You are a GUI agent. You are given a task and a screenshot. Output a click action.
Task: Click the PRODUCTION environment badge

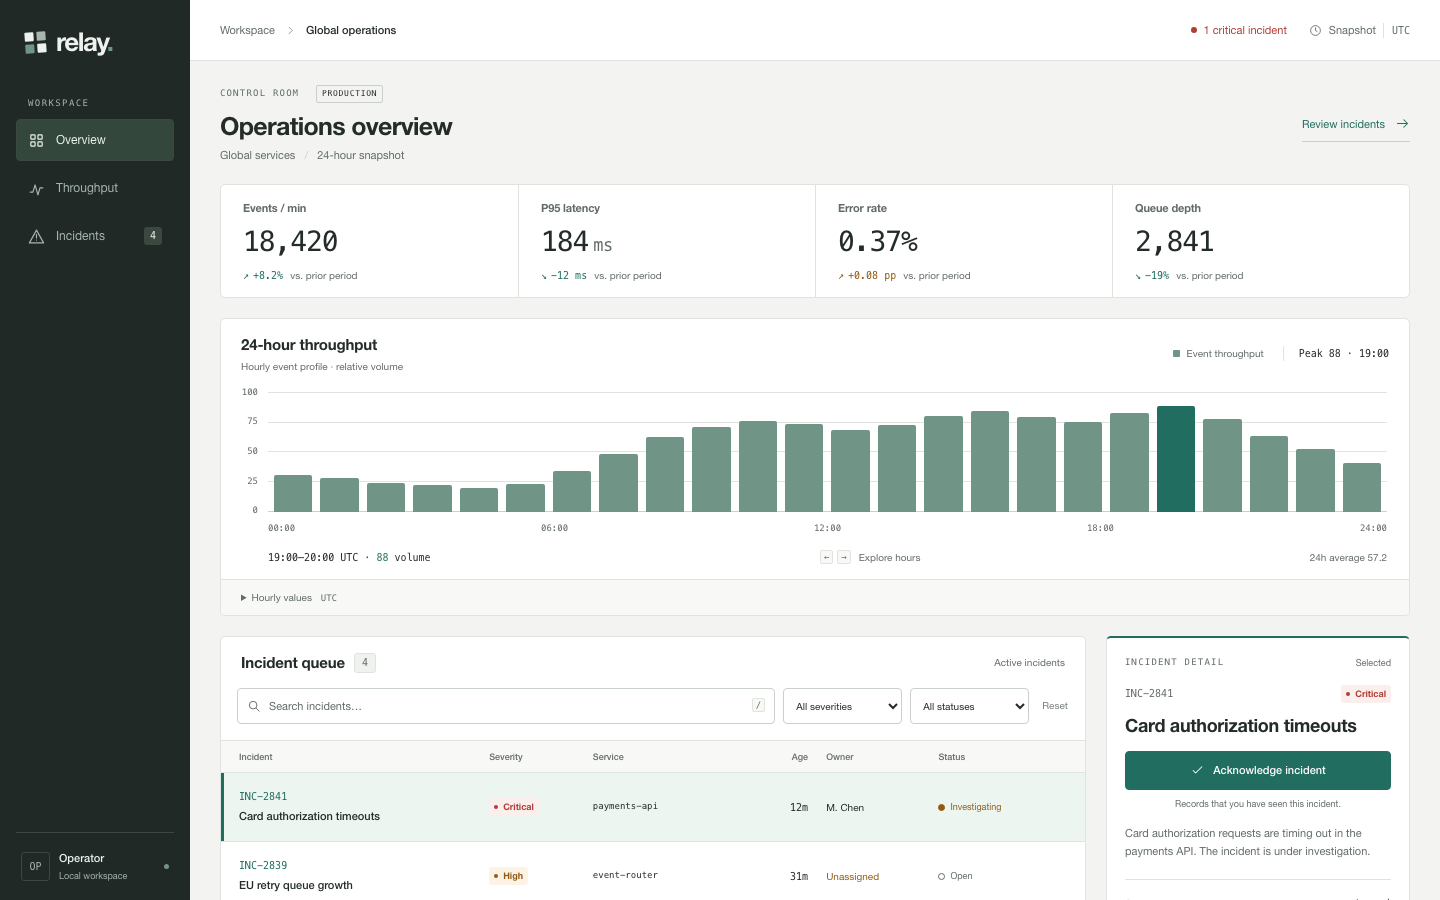[349, 94]
